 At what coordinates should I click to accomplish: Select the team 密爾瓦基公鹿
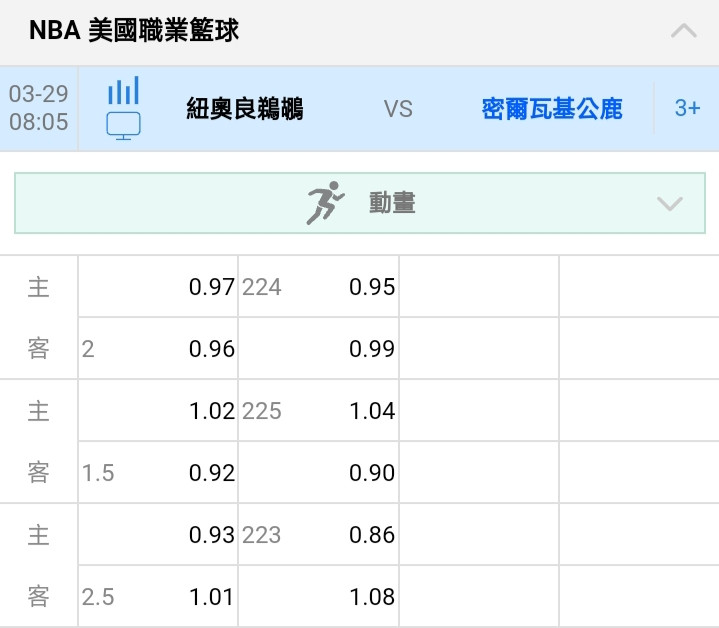click(552, 109)
